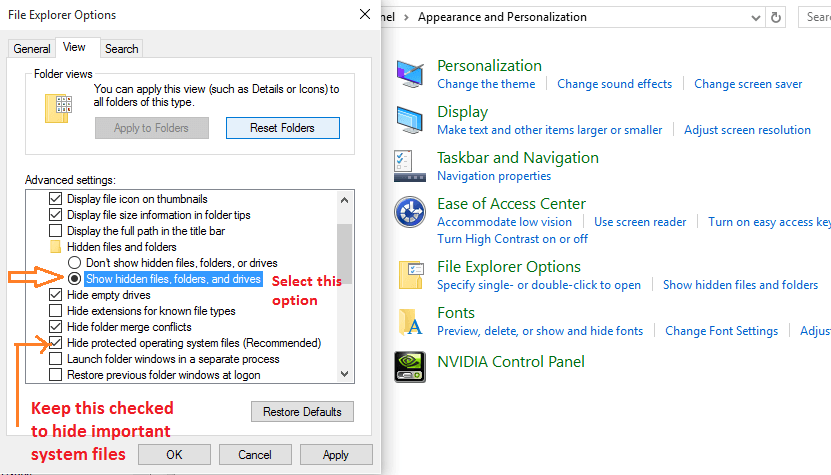Click the folder views icon in dialog

58,109
